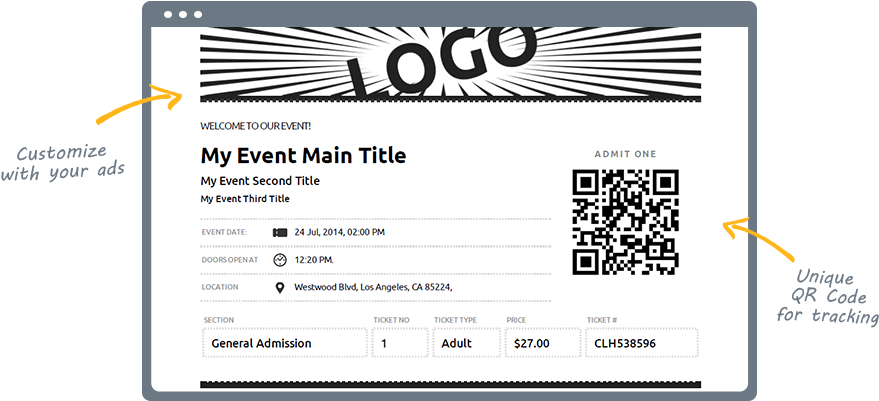Click the My Event Second Title text
The height and width of the screenshot is (401, 879).
(260, 181)
